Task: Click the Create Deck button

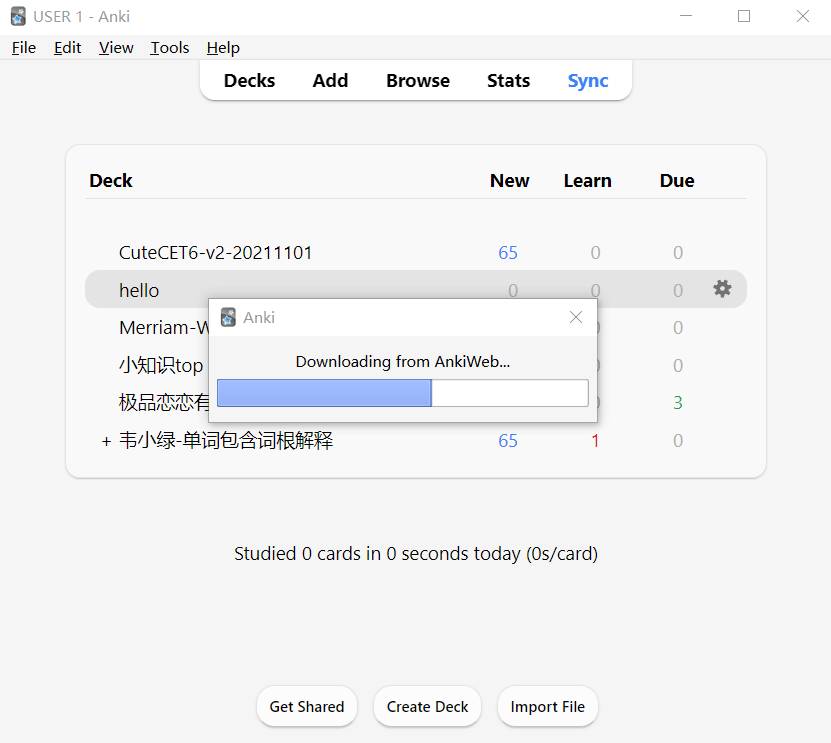Action: pos(428,706)
